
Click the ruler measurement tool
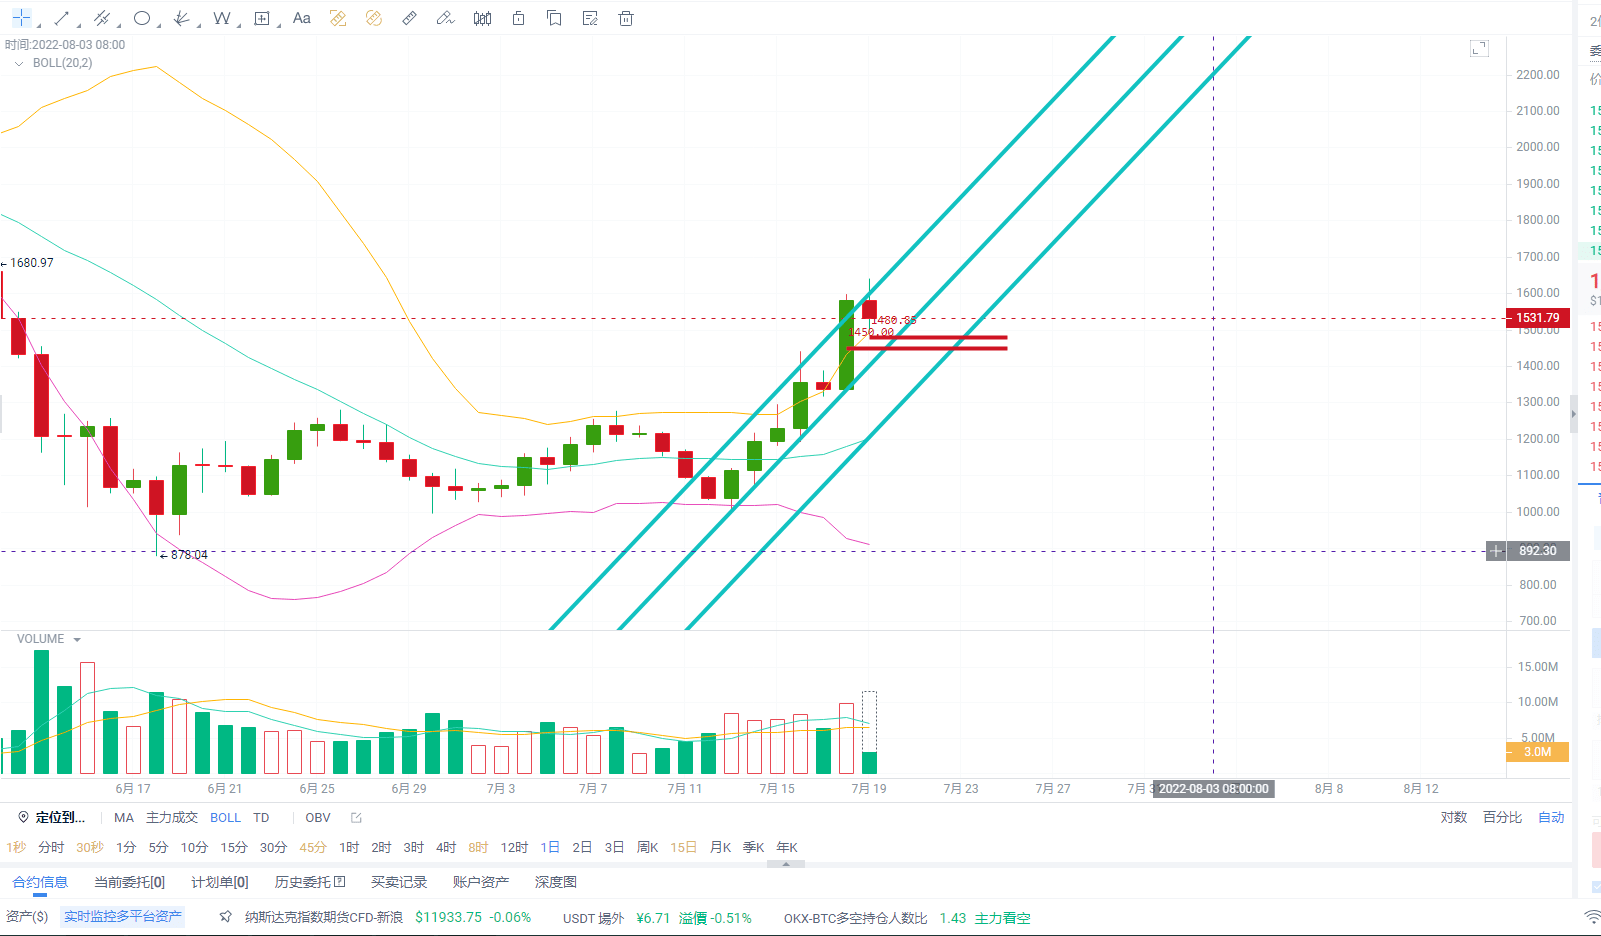[x=410, y=18]
